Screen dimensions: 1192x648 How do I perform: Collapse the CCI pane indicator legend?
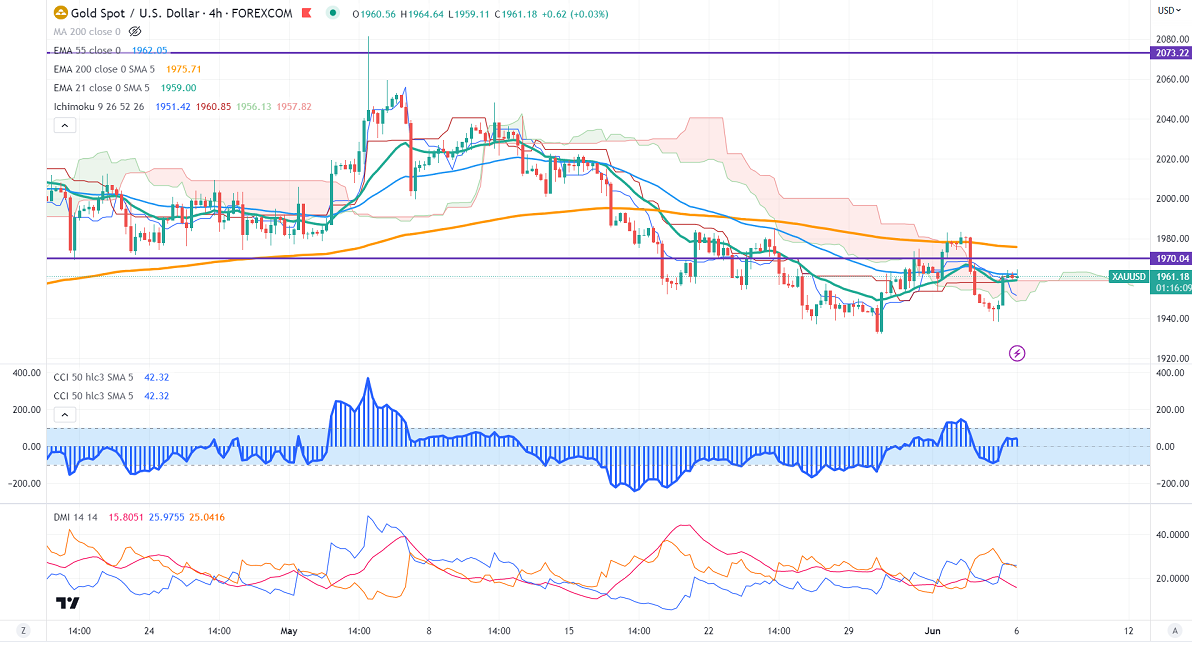65,415
